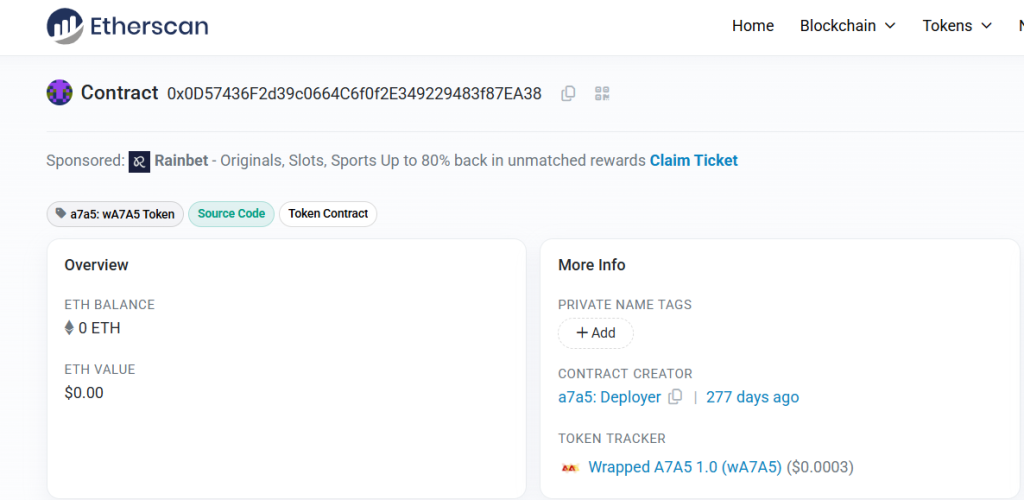Go to the Home menu item
This screenshot has height=500, width=1024.
(x=752, y=26)
